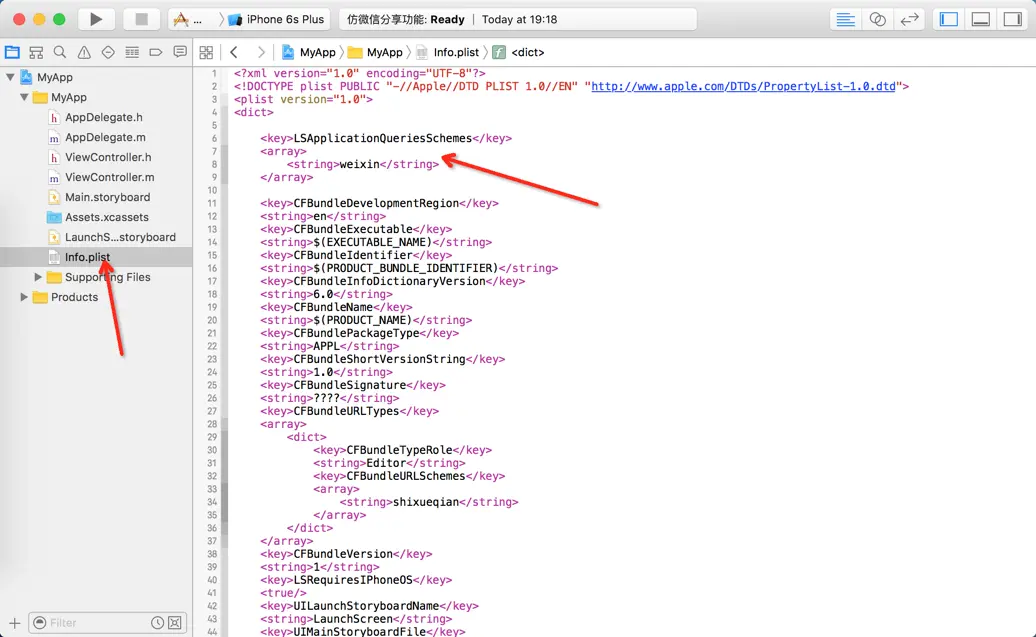Open the Symbol navigator
Image resolution: width=1036 pixels, height=637 pixels.
tap(36, 52)
